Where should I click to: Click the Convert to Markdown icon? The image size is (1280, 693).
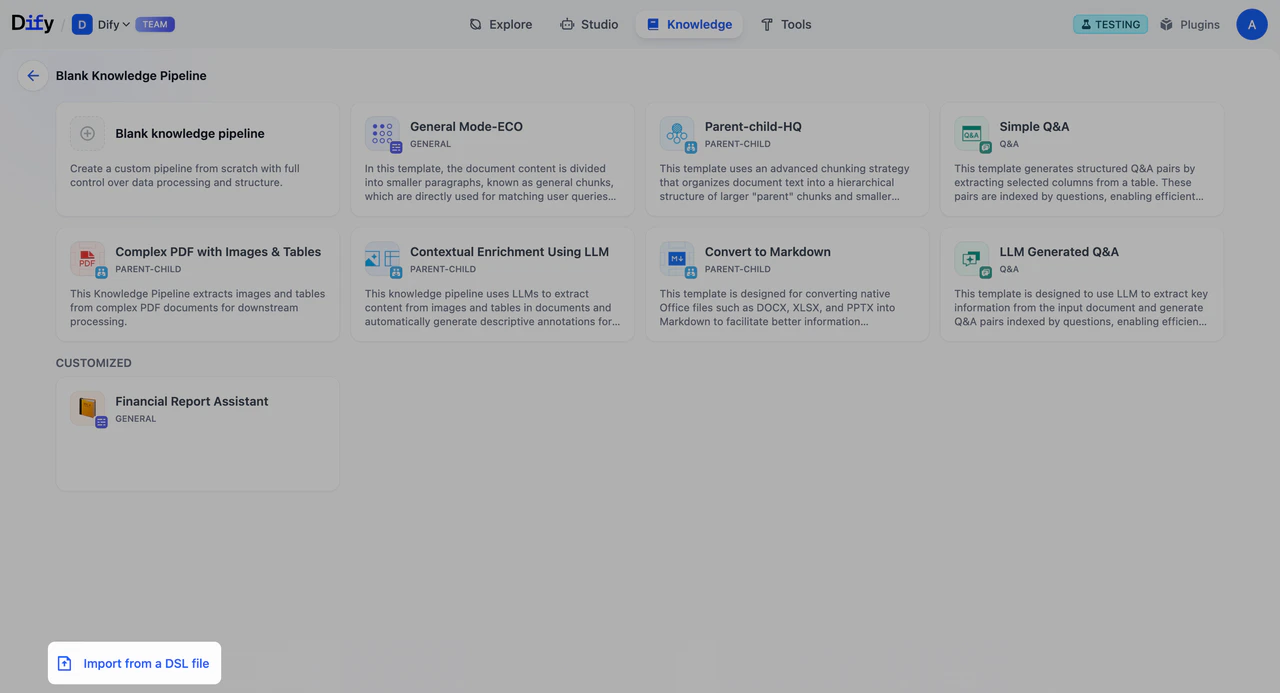click(x=677, y=259)
